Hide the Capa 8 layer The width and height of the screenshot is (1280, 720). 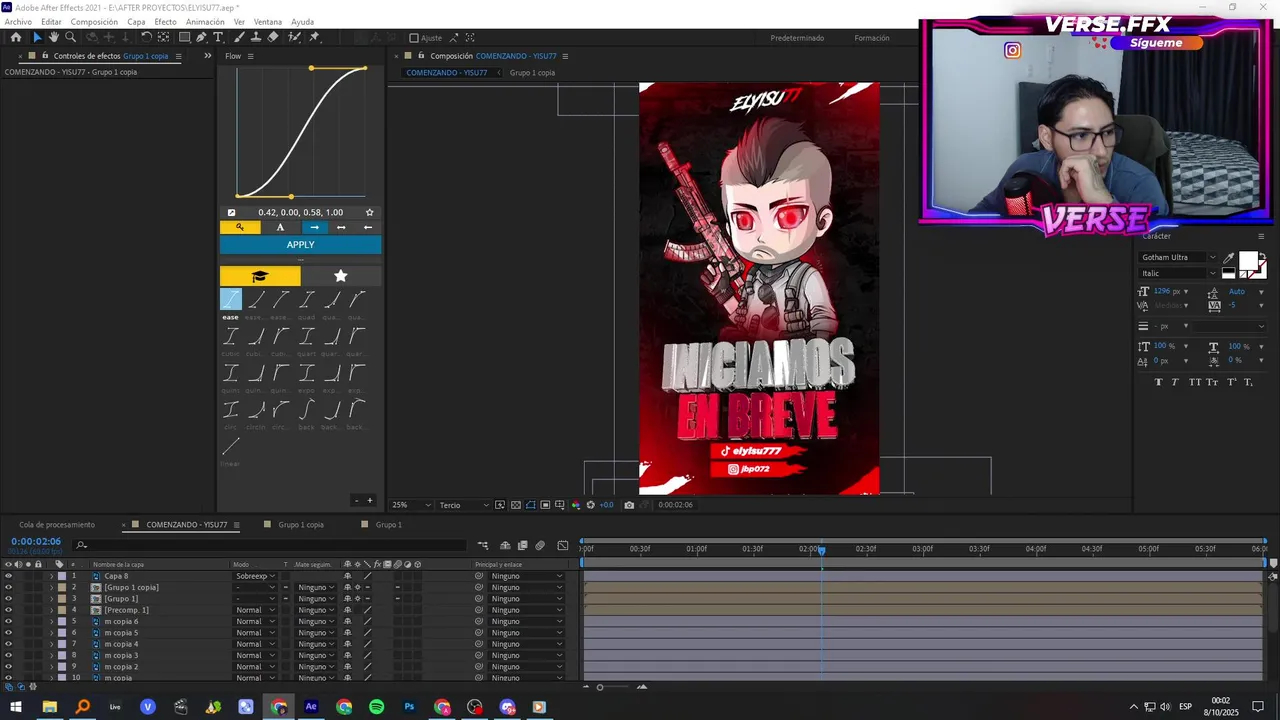click(x=8, y=576)
